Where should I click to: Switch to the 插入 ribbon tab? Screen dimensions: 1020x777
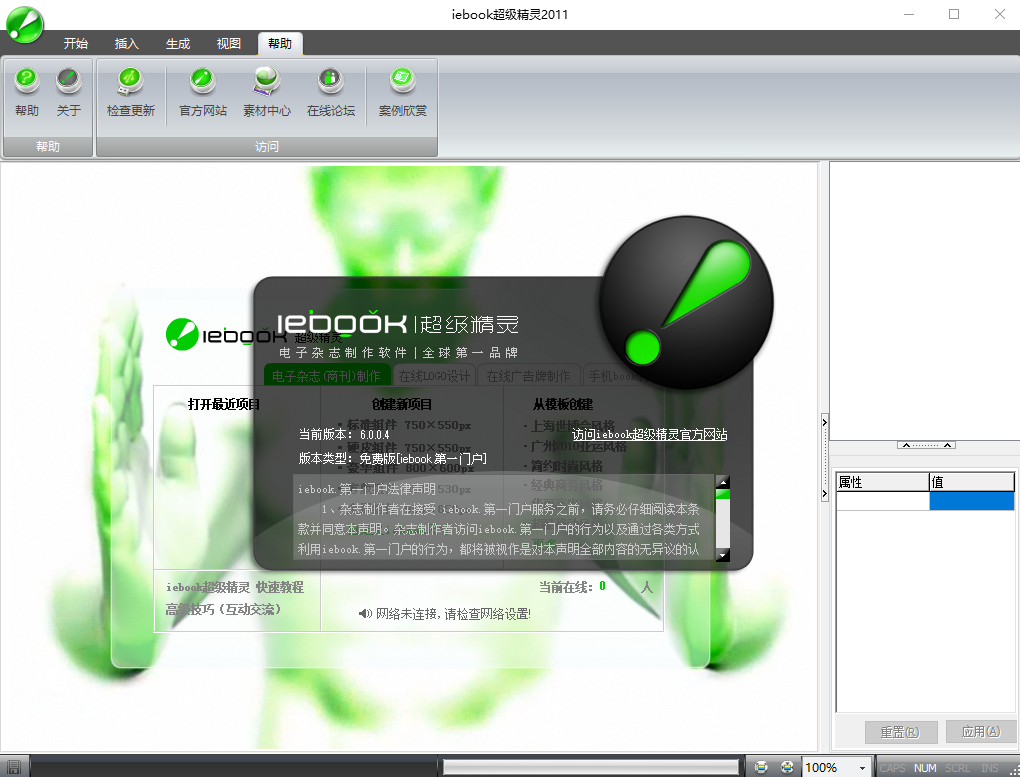[127, 44]
